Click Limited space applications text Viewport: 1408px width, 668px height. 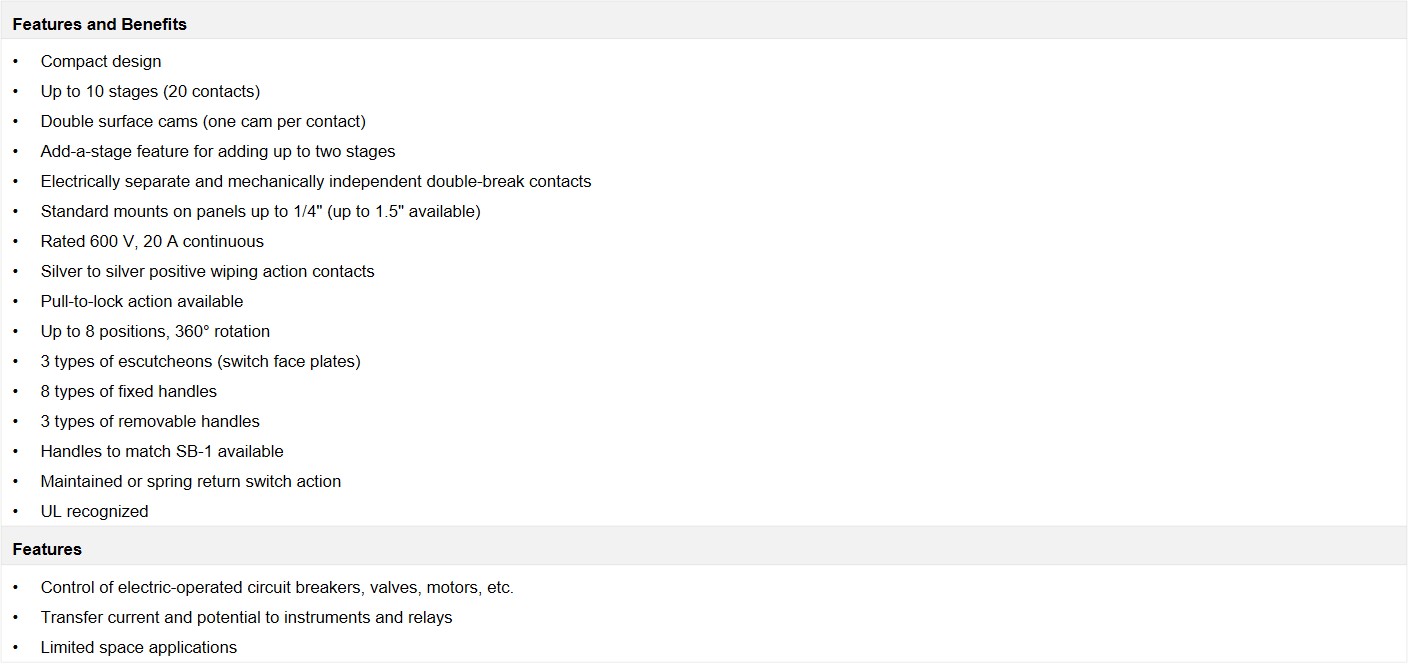(139, 647)
